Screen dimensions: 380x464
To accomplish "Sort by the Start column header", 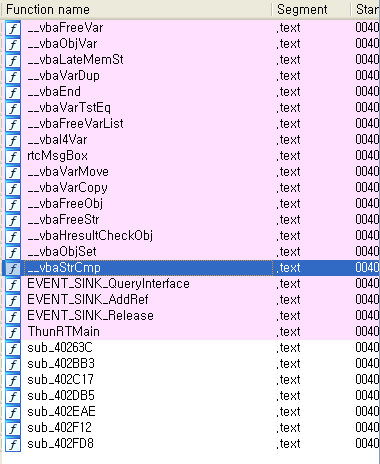I will coord(366,9).
